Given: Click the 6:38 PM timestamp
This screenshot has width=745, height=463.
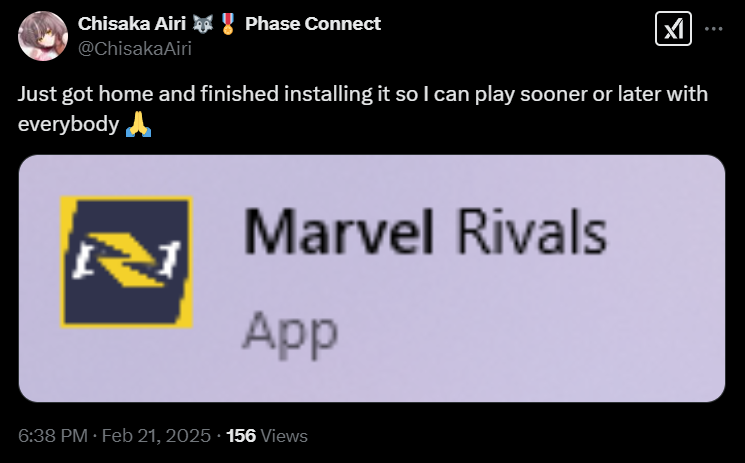Looking at the screenshot, I should click(50, 436).
